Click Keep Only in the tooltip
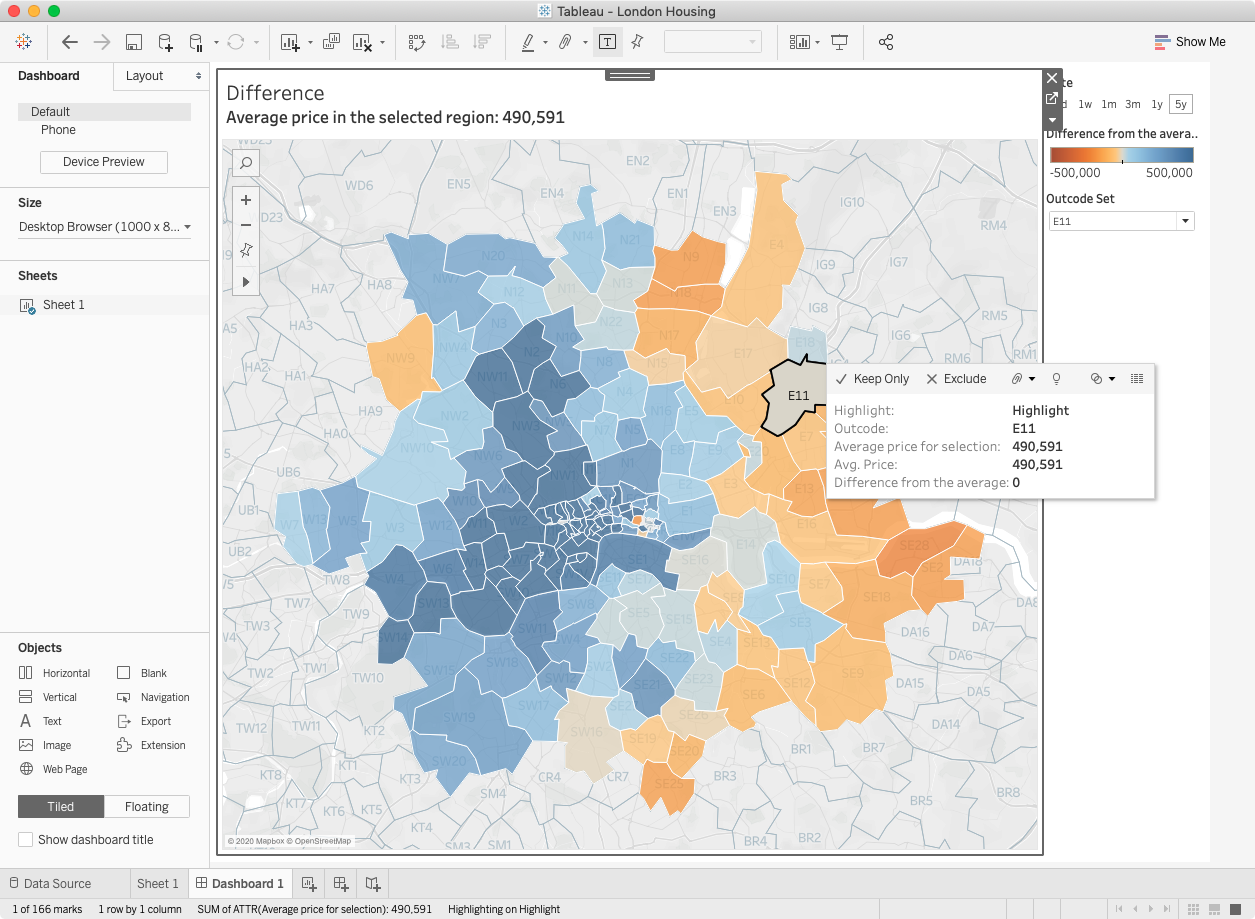 coord(872,379)
